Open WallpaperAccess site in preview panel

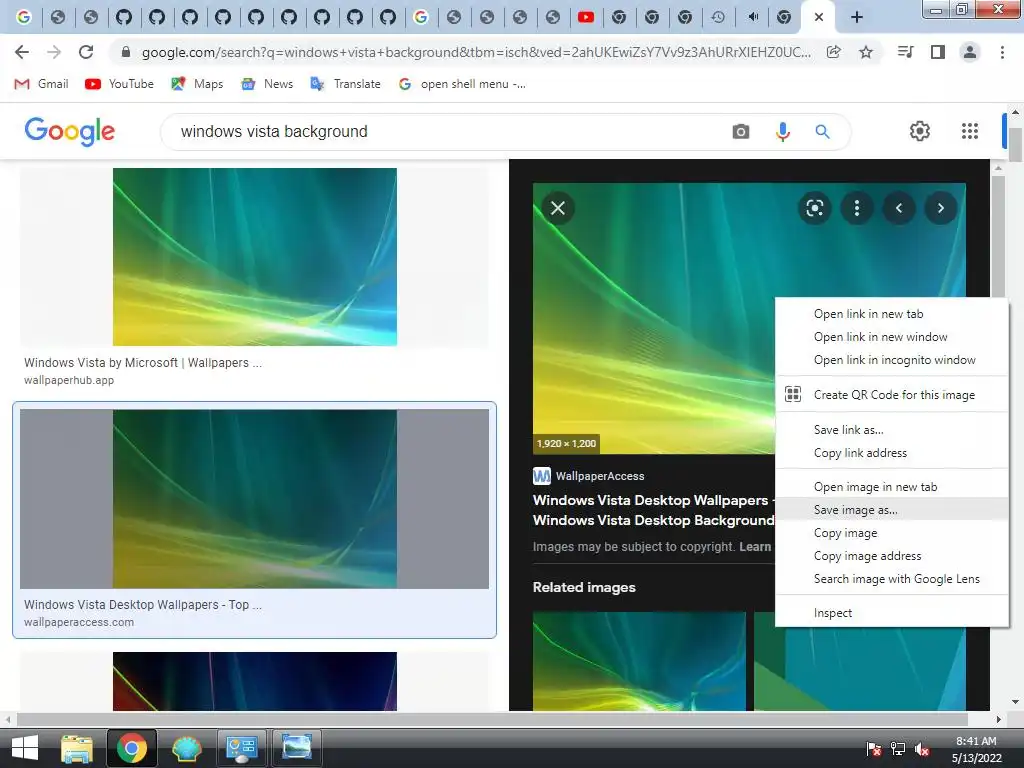588,476
